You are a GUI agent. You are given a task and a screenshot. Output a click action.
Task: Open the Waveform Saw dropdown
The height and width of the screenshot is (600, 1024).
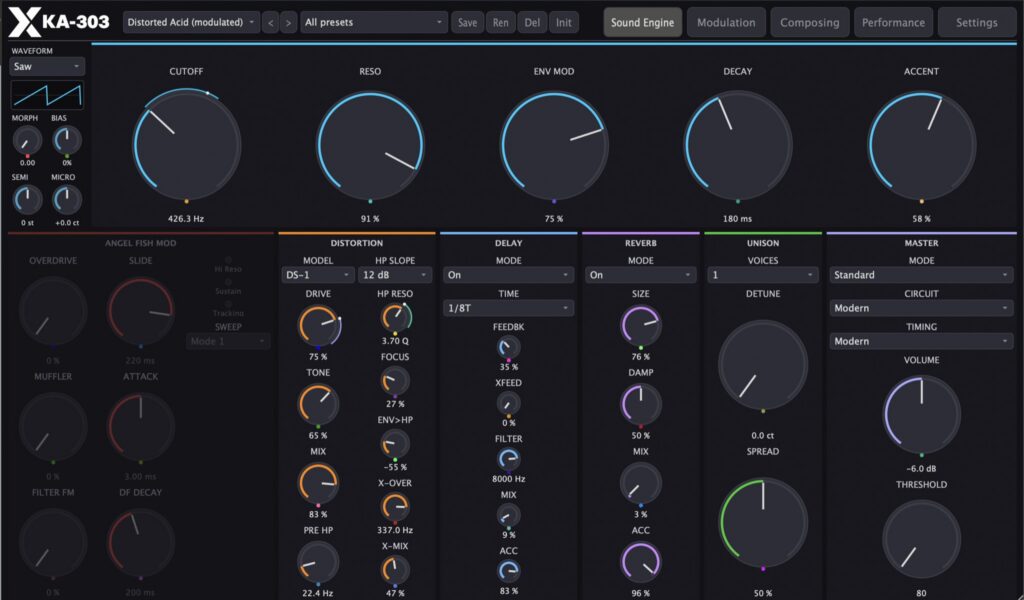[x=47, y=66]
